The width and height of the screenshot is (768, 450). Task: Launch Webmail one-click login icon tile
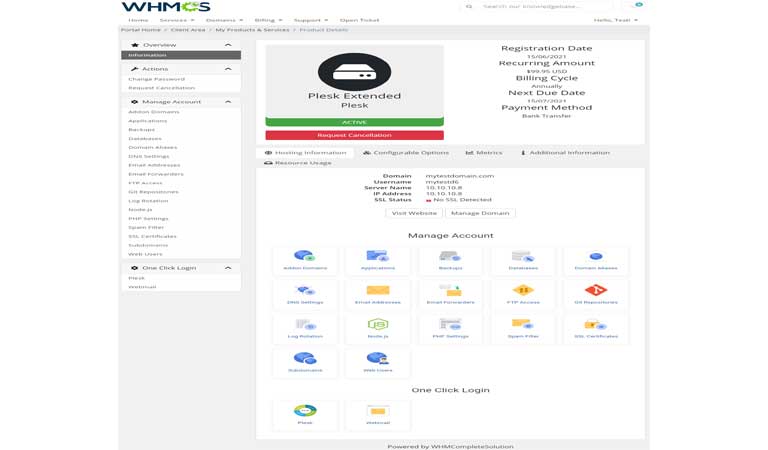378,415
